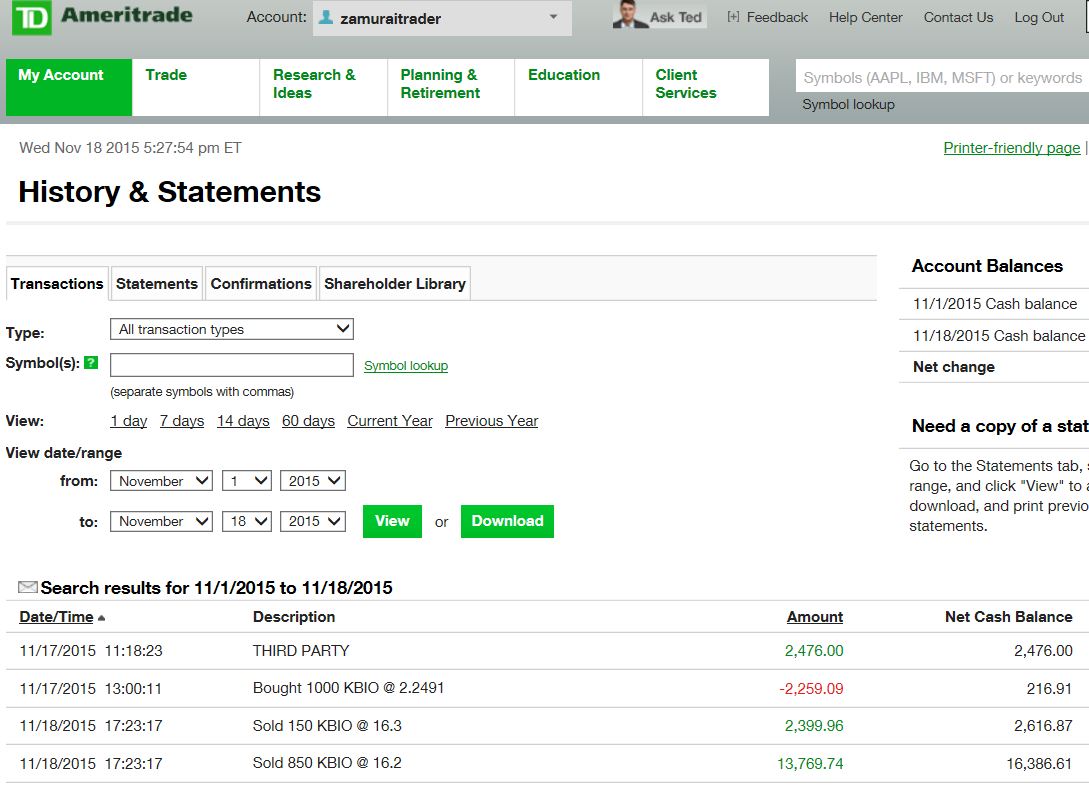
Task: Click the green Symbol(s) help question icon
Action: coord(91,363)
